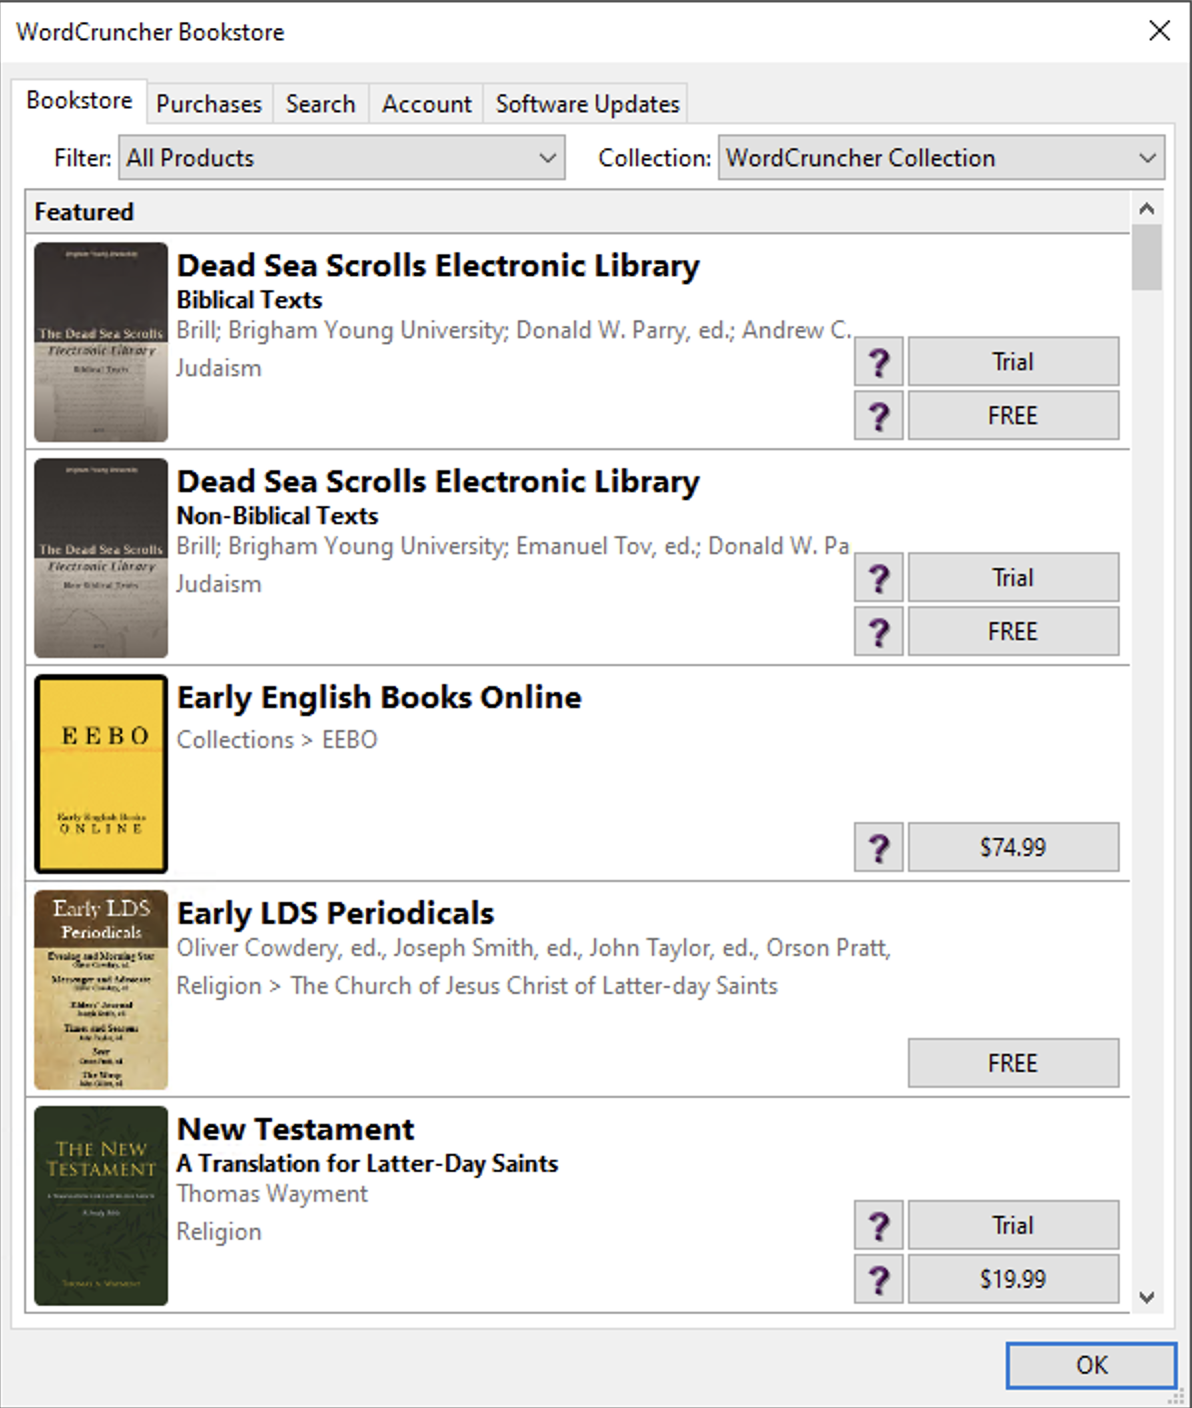Go to the Account tab
The image size is (1192, 1408).
click(426, 104)
